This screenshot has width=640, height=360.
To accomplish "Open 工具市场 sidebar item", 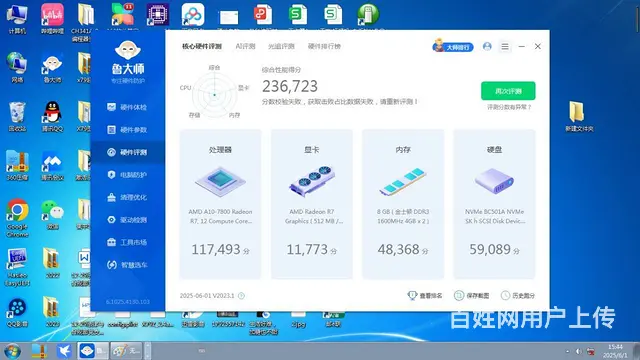I will coord(127,242).
